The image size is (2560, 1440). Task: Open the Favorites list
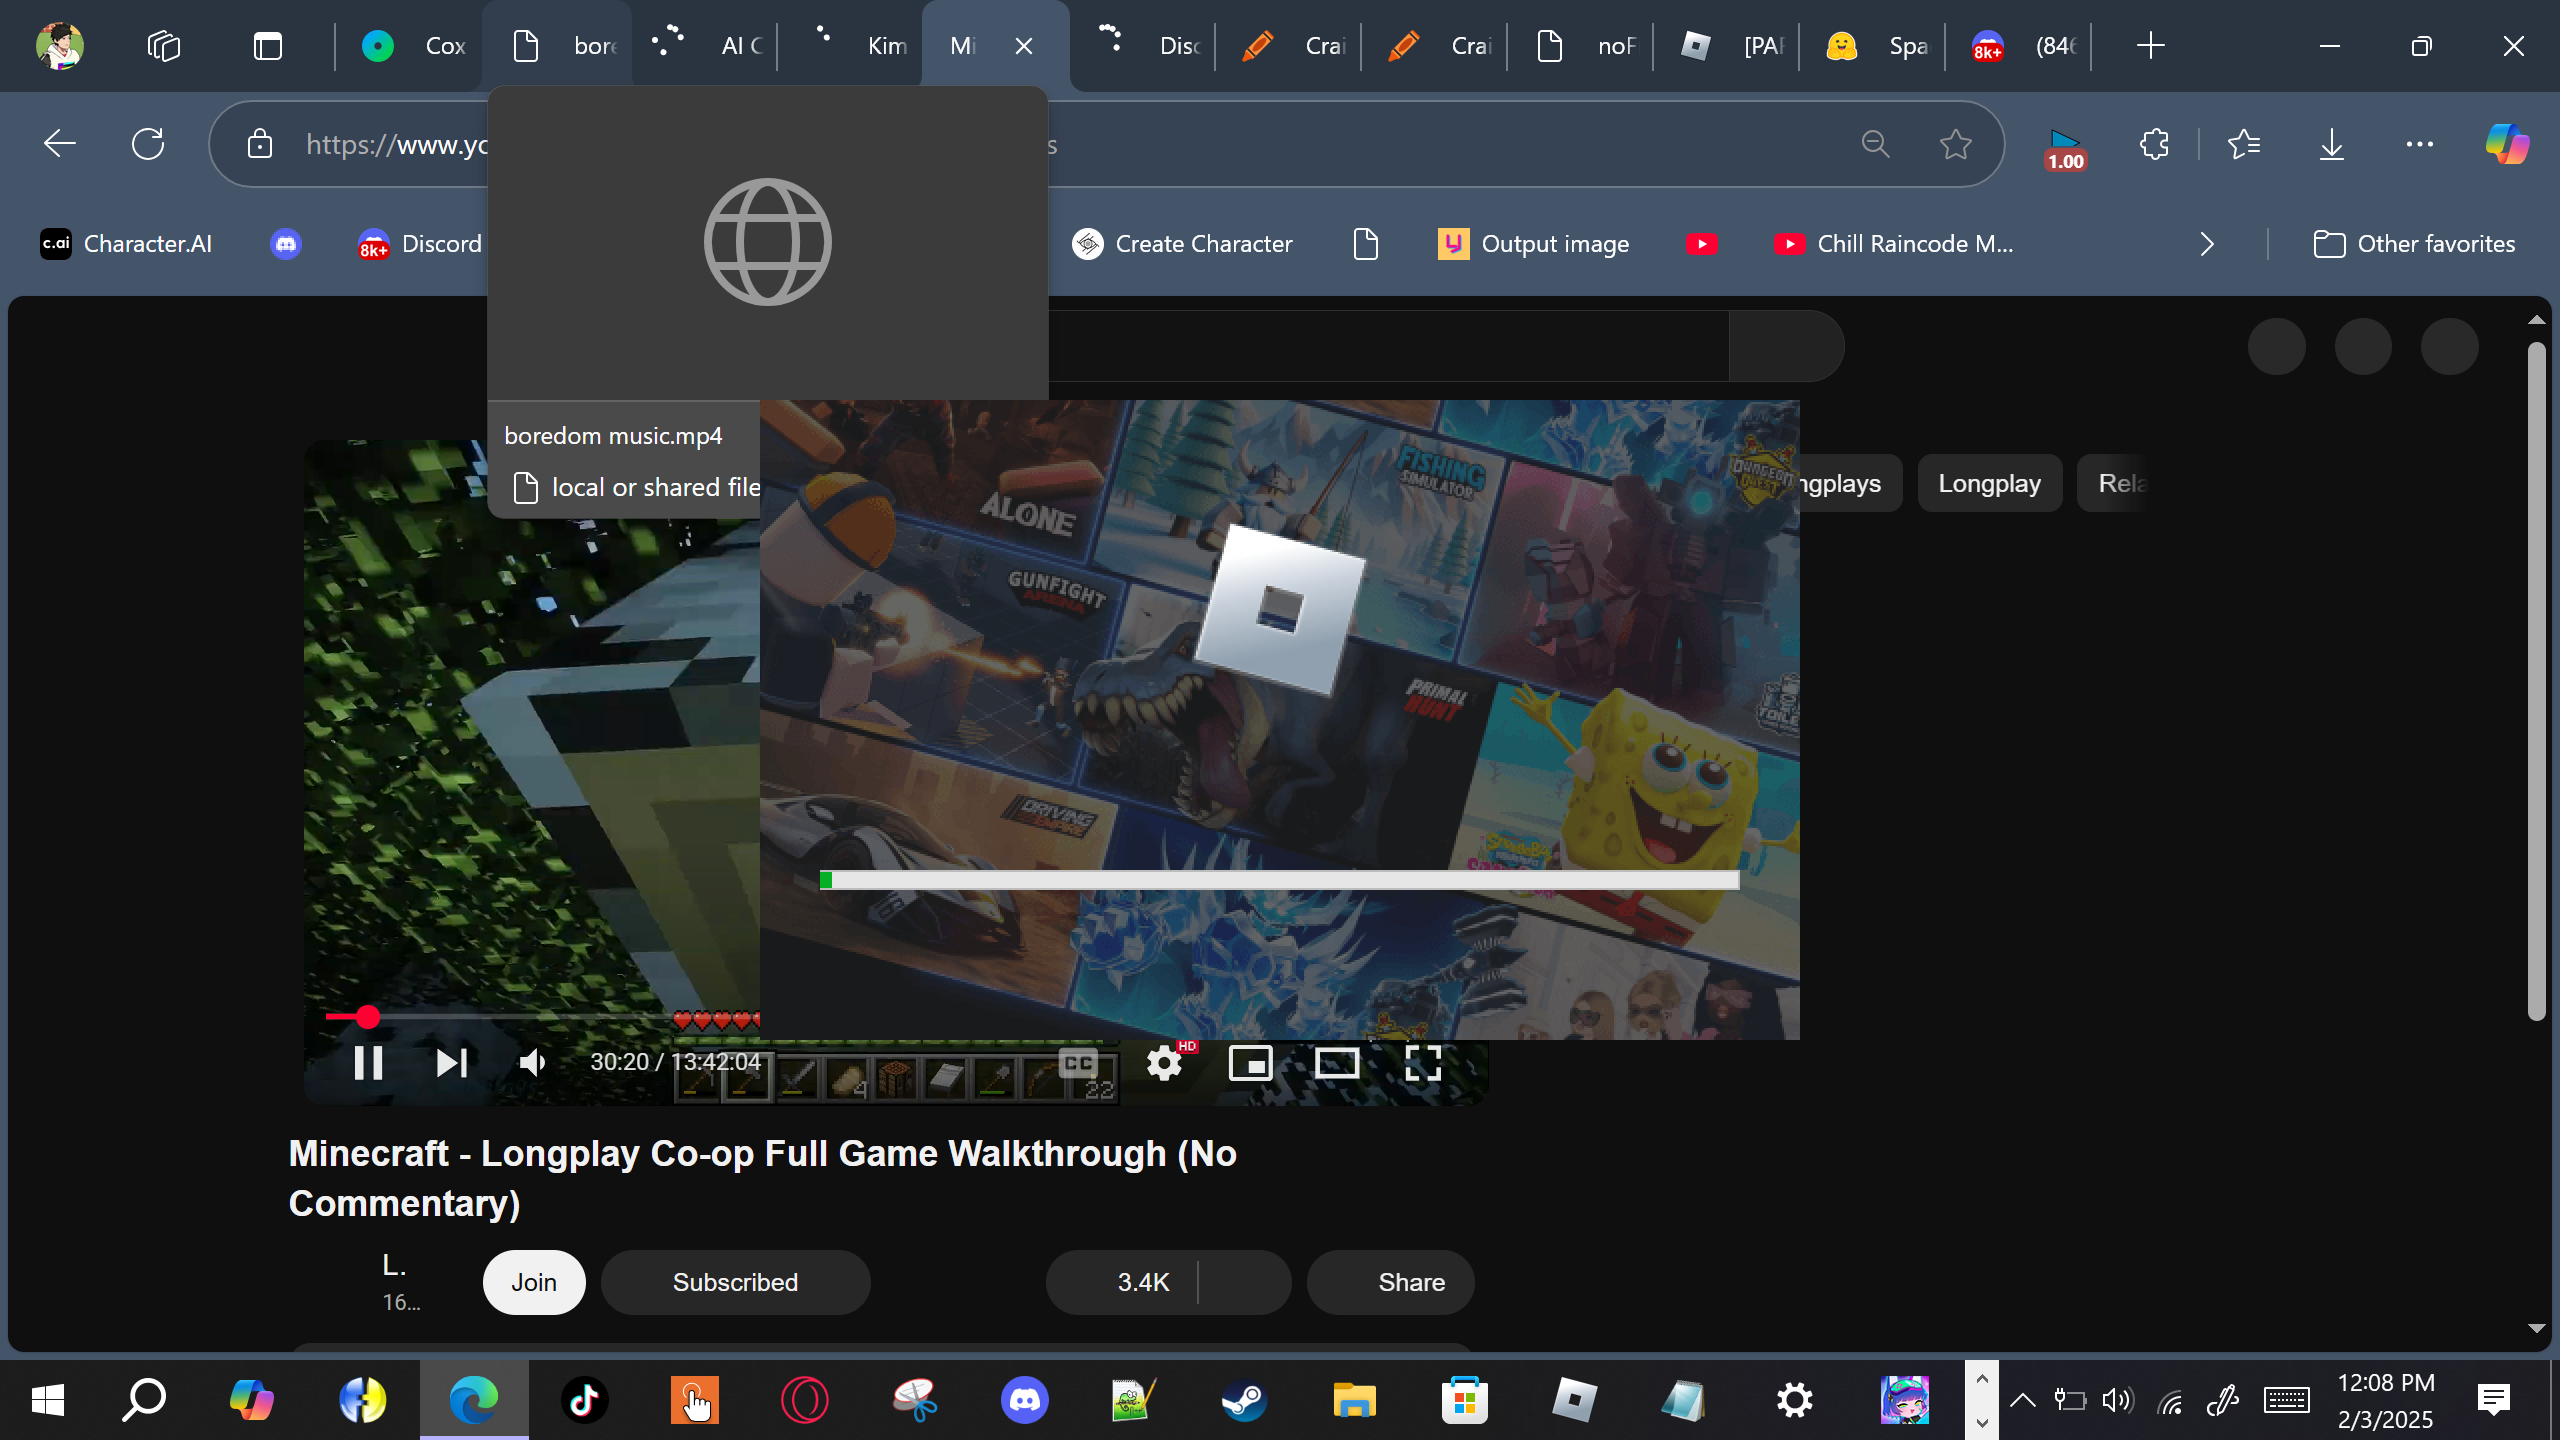tap(2244, 144)
